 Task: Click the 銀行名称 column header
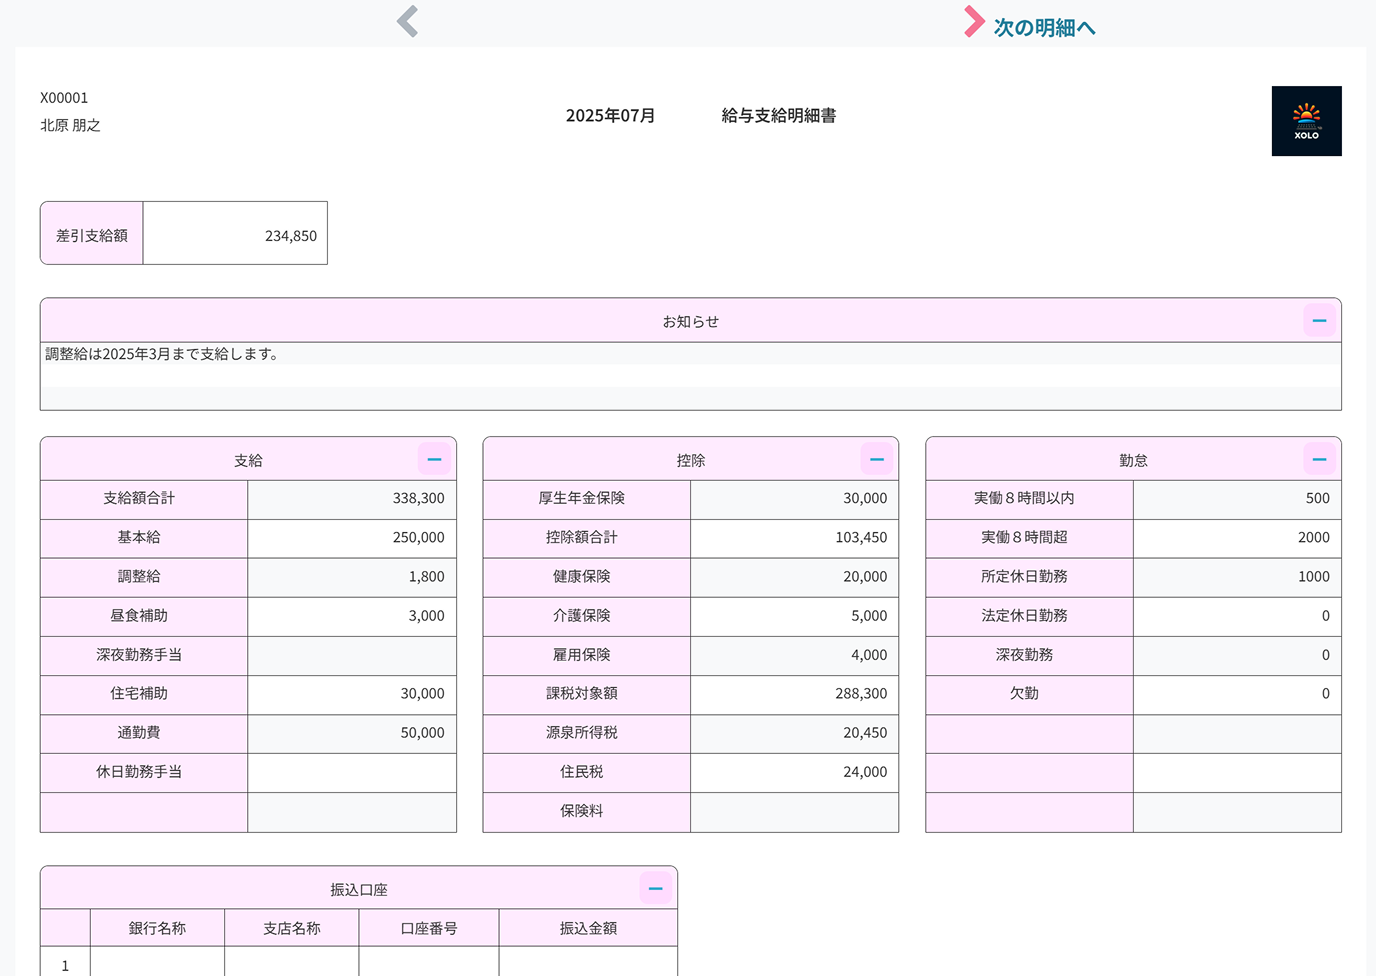coord(157,928)
